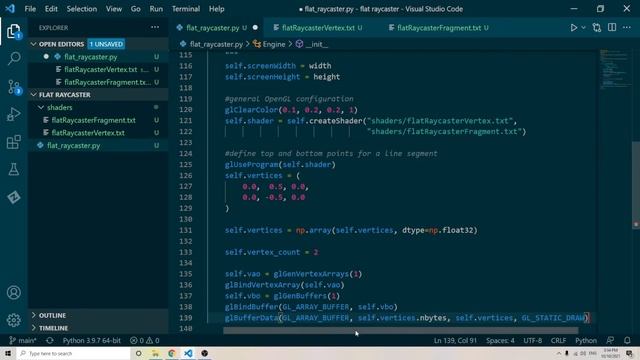This screenshot has height=360, width=640.
Task: Open the View menu
Action: click(x=114, y=9)
